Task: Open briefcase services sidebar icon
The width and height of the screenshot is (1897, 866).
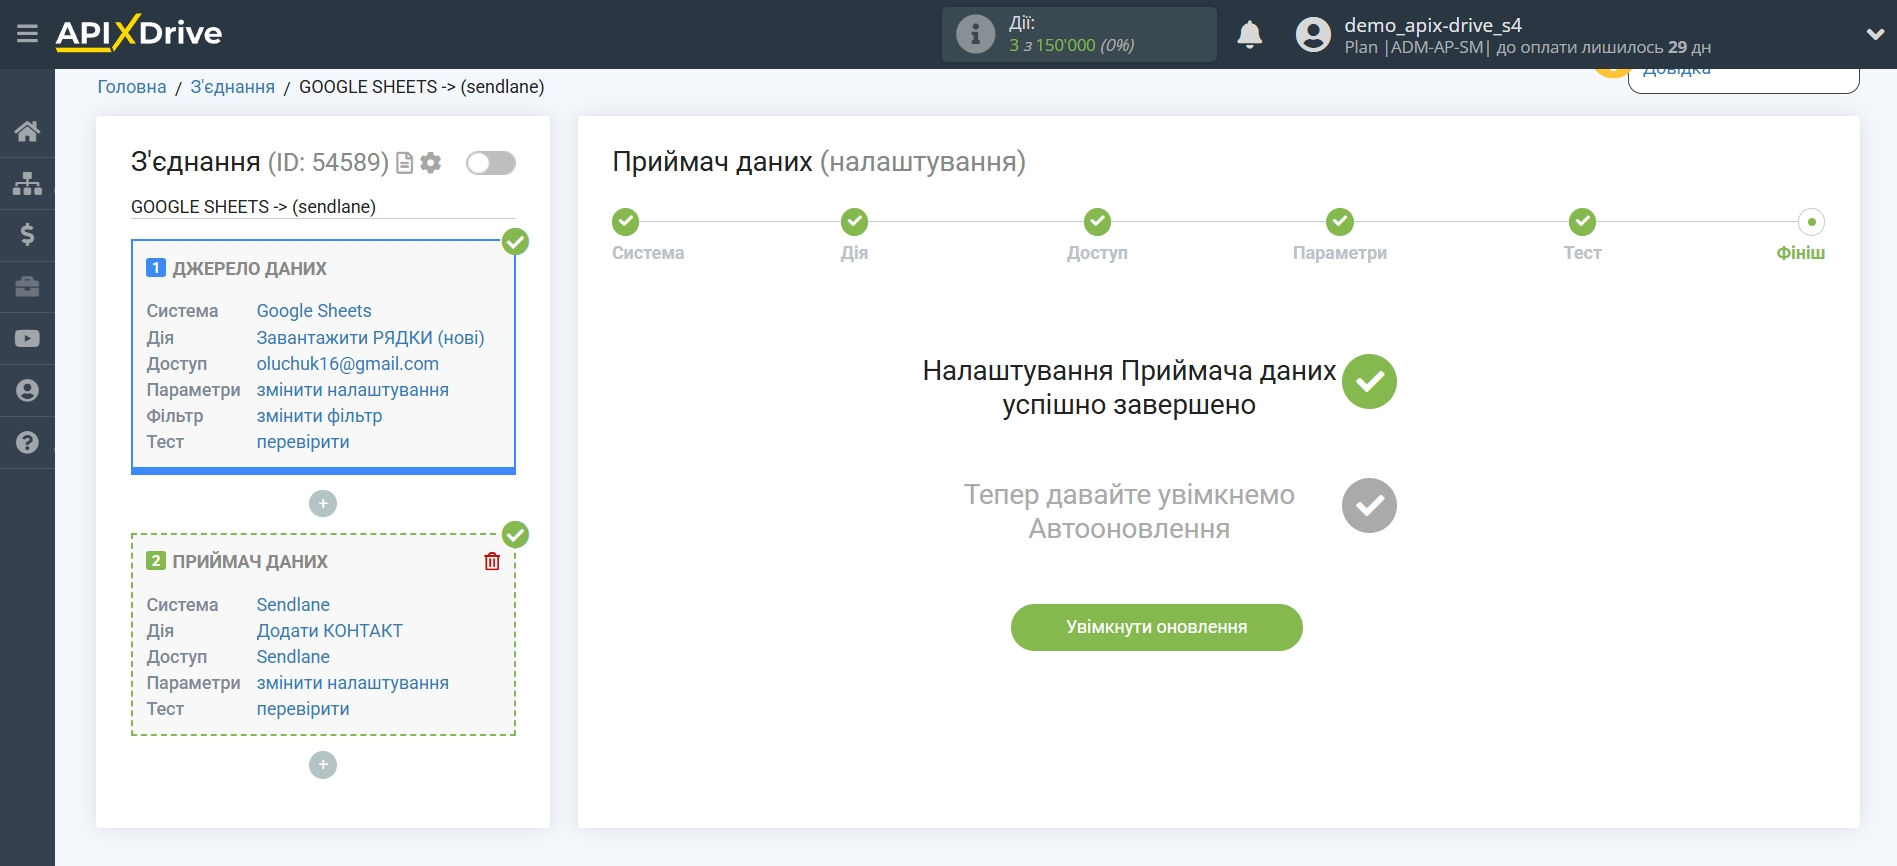Action: pyautogui.click(x=27, y=287)
